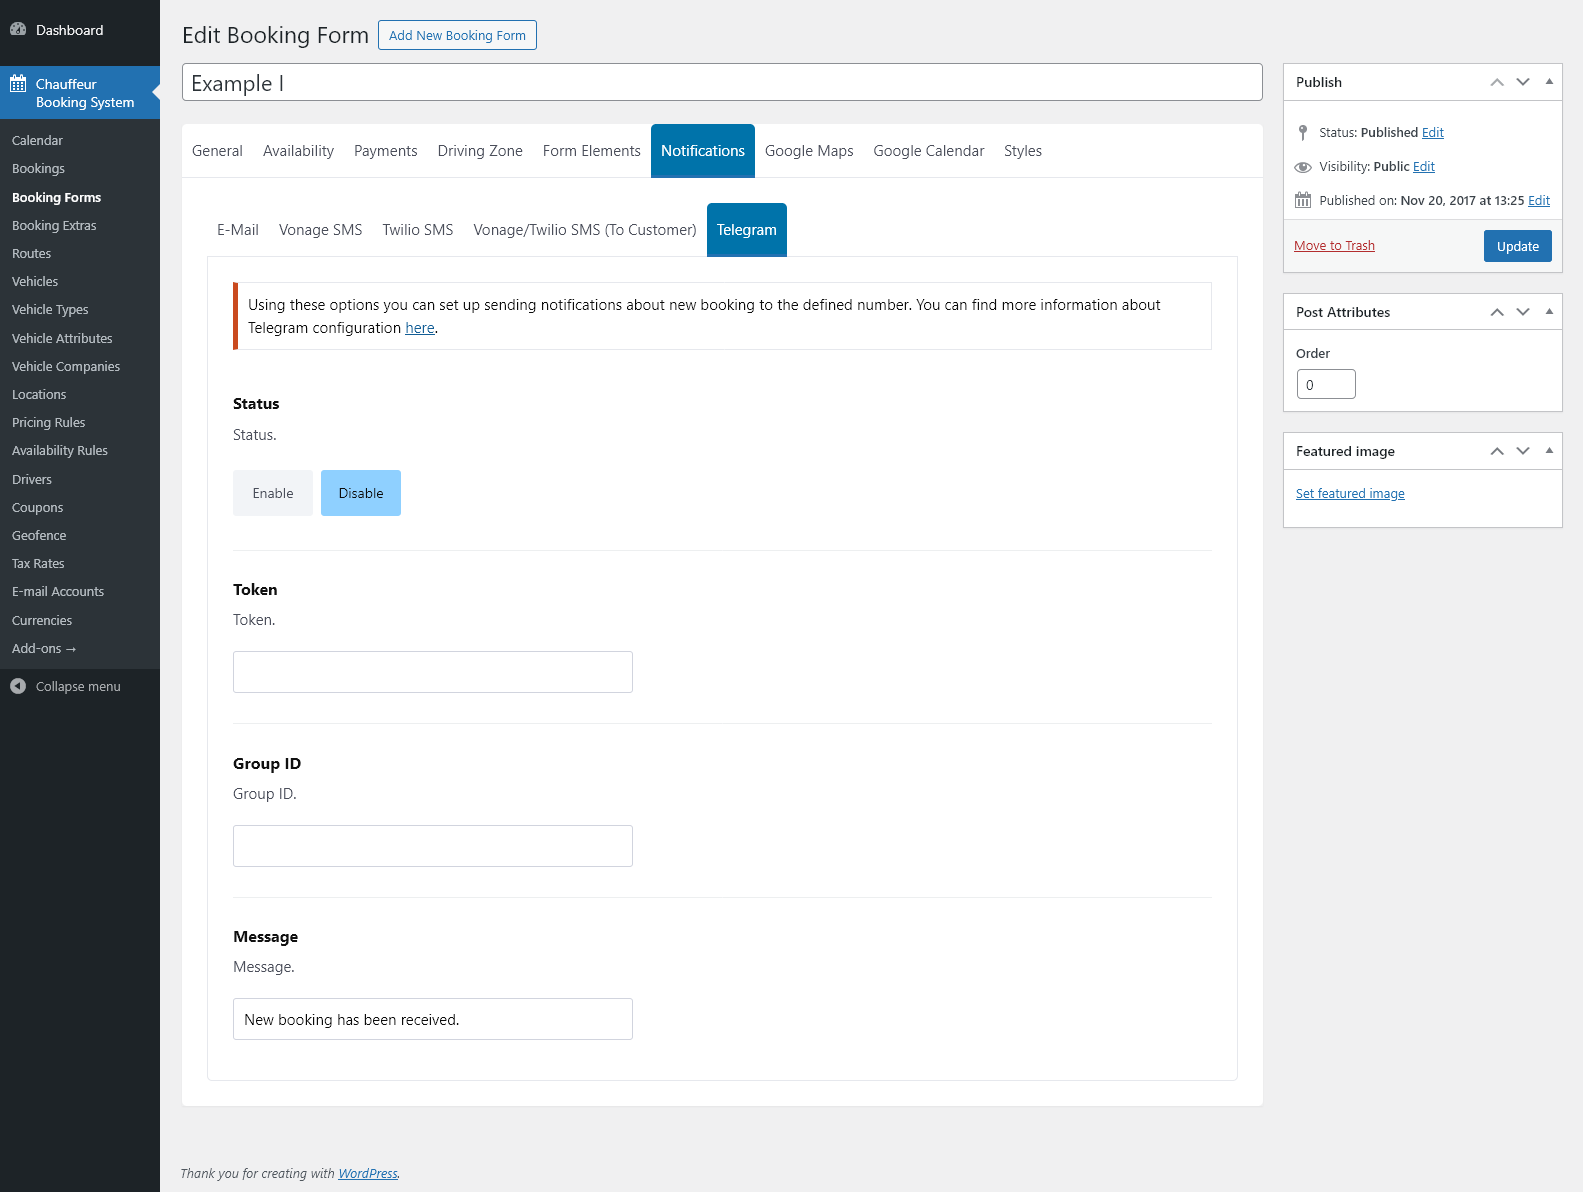The width and height of the screenshot is (1583, 1192).
Task: Enable Telegram notification status
Action: (x=273, y=493)
